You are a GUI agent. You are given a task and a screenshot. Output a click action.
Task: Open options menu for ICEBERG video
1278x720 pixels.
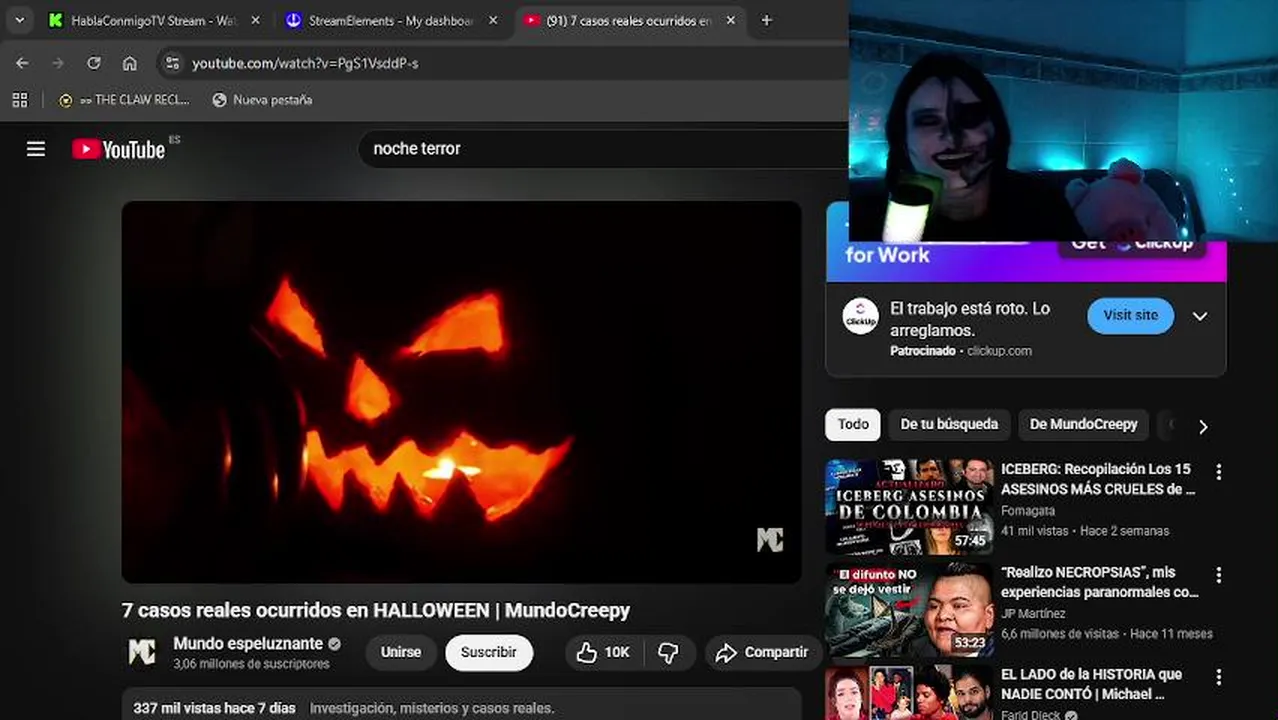[1218, 472]
